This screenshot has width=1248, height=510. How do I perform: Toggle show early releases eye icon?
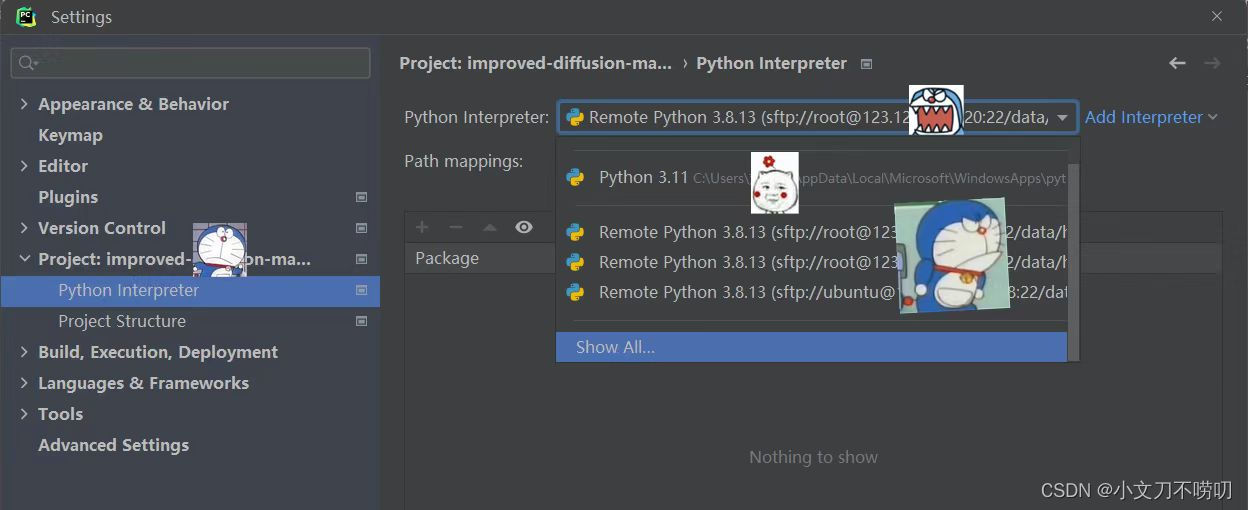click(524, 228)
